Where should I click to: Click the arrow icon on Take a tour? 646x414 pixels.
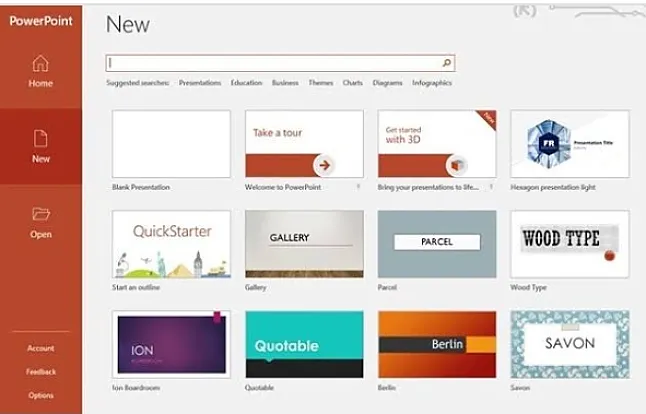pyautogui.click(x=324, y=165)
